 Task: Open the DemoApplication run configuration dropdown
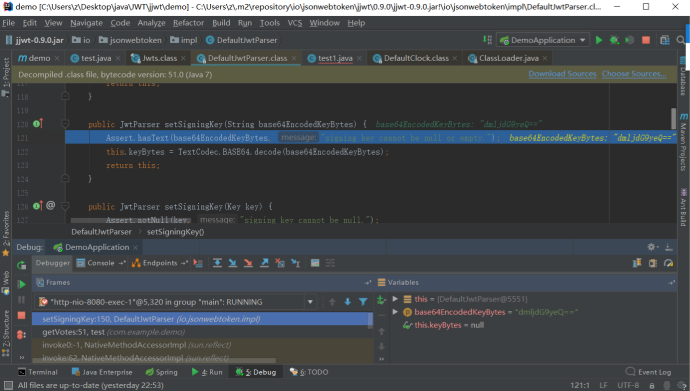[543, 40]
